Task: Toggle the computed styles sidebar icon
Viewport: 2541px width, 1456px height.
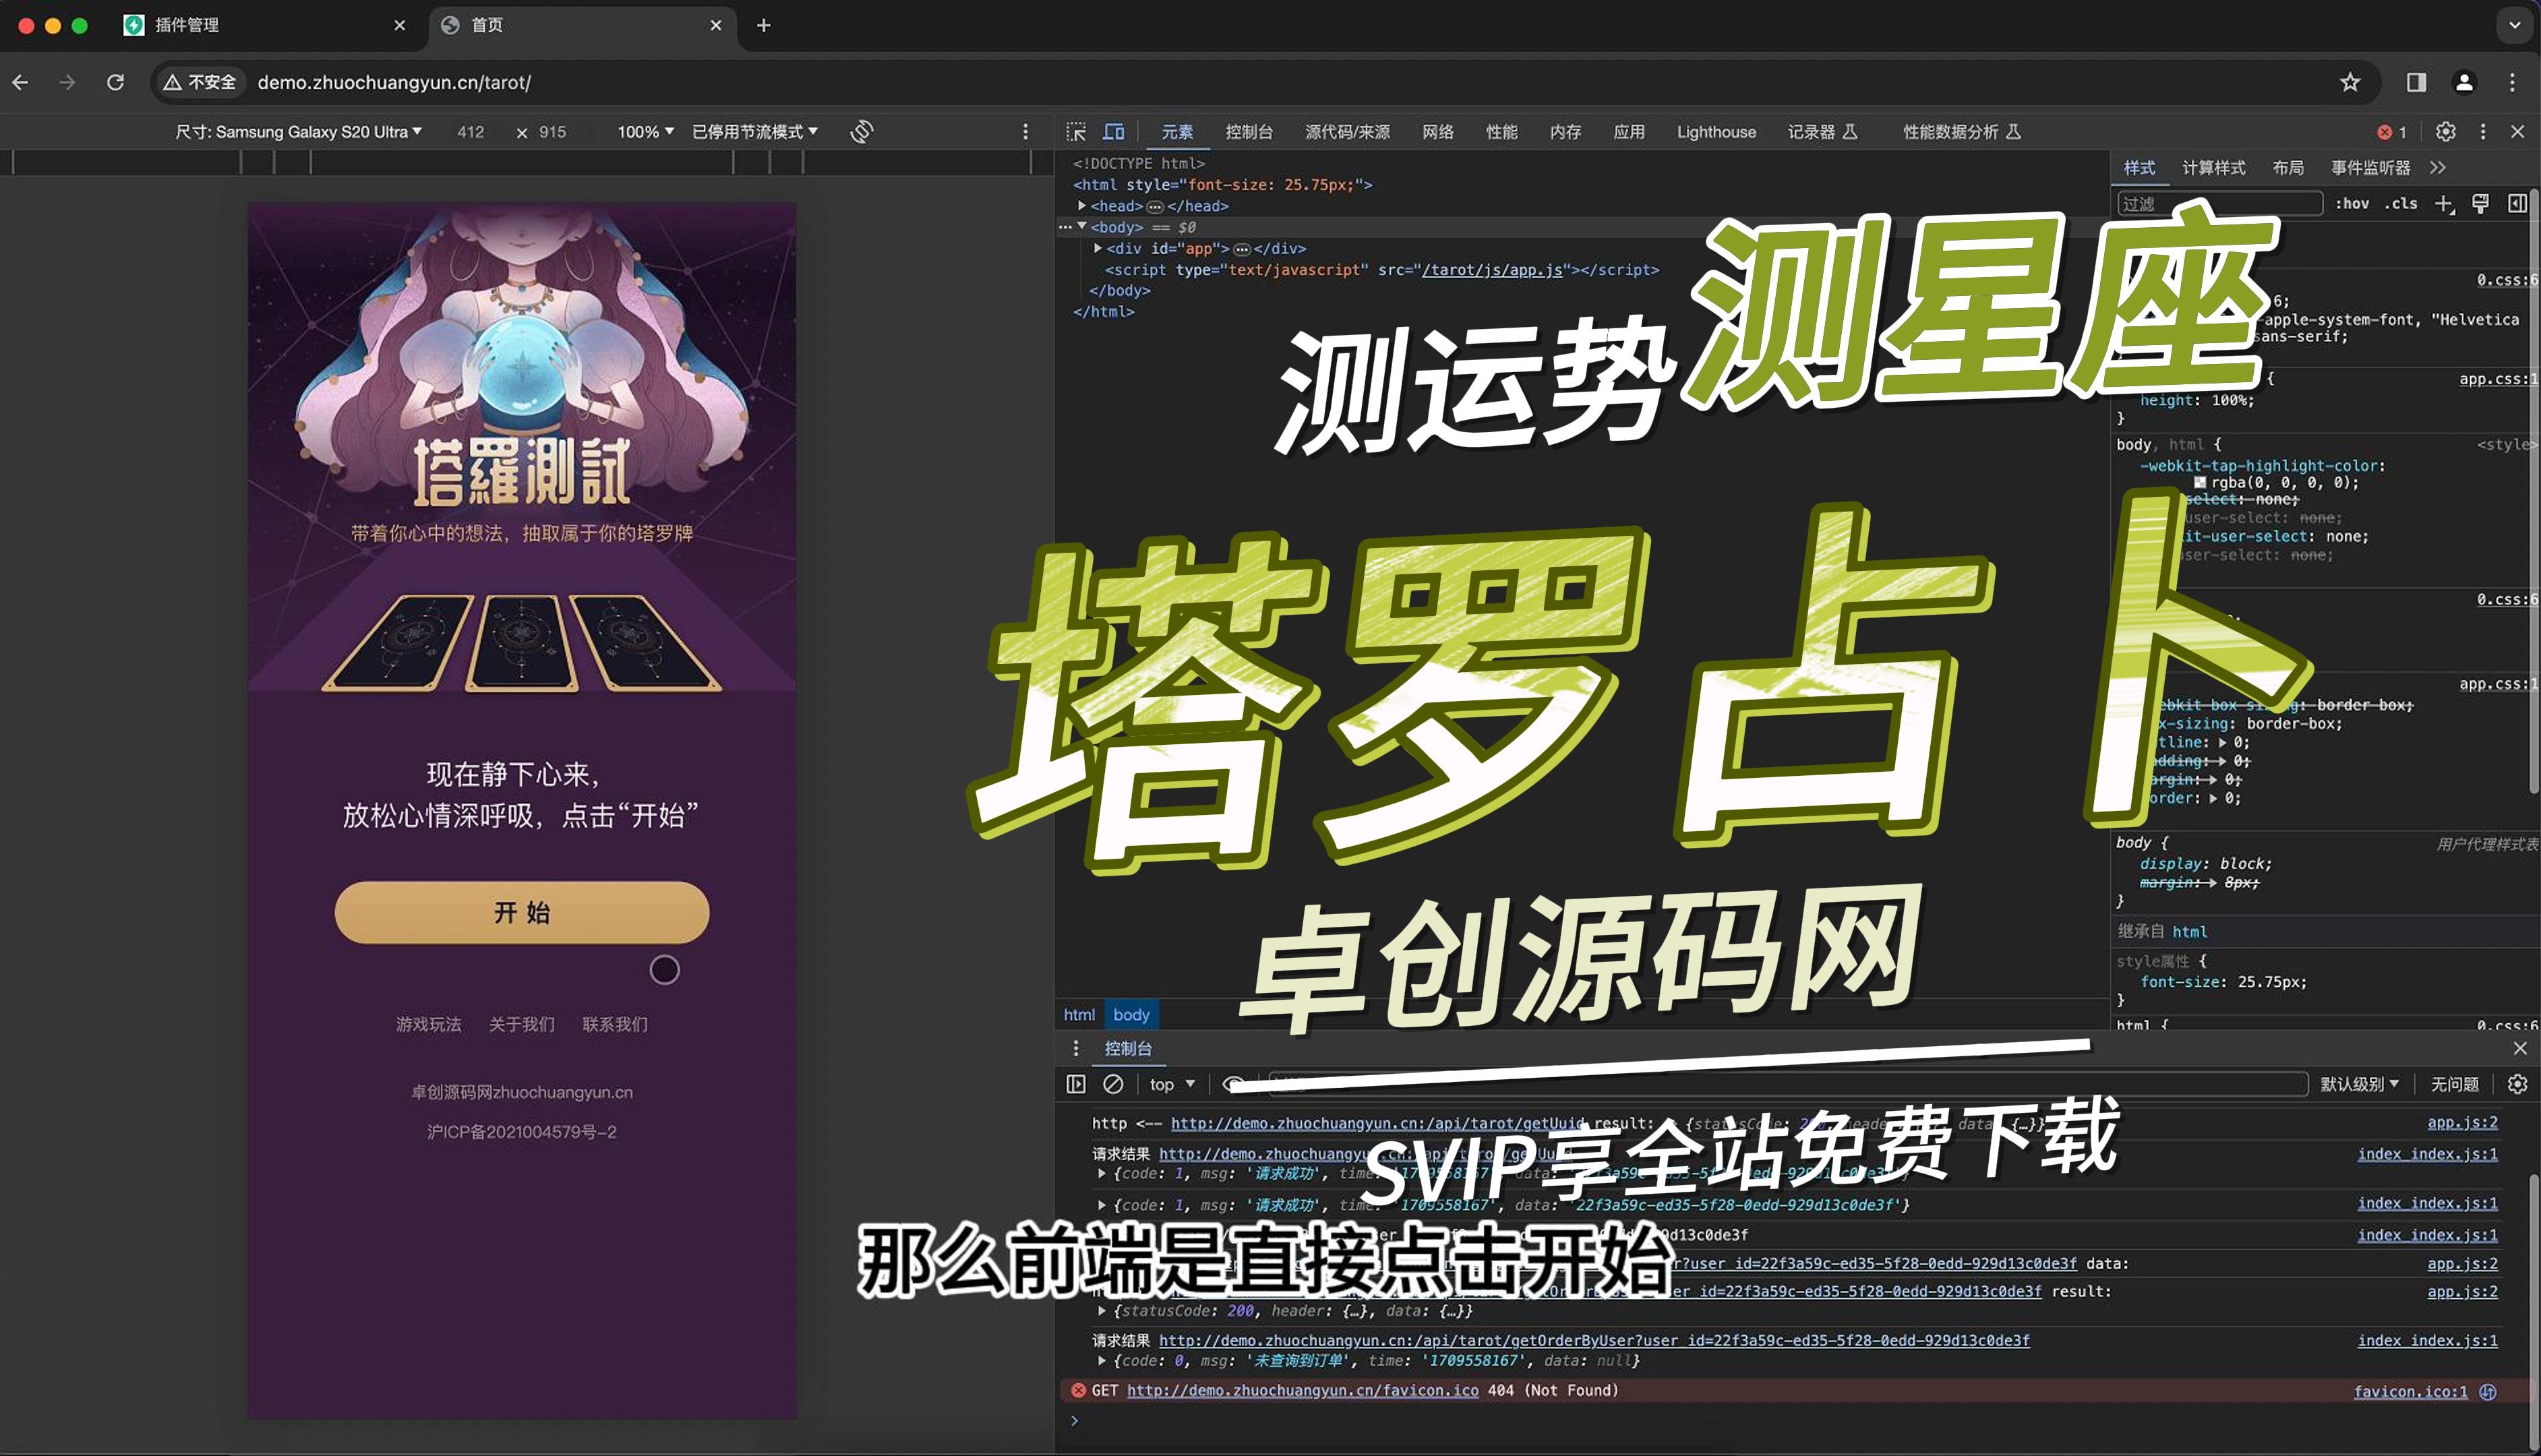Action: (x=2517, y=204)
